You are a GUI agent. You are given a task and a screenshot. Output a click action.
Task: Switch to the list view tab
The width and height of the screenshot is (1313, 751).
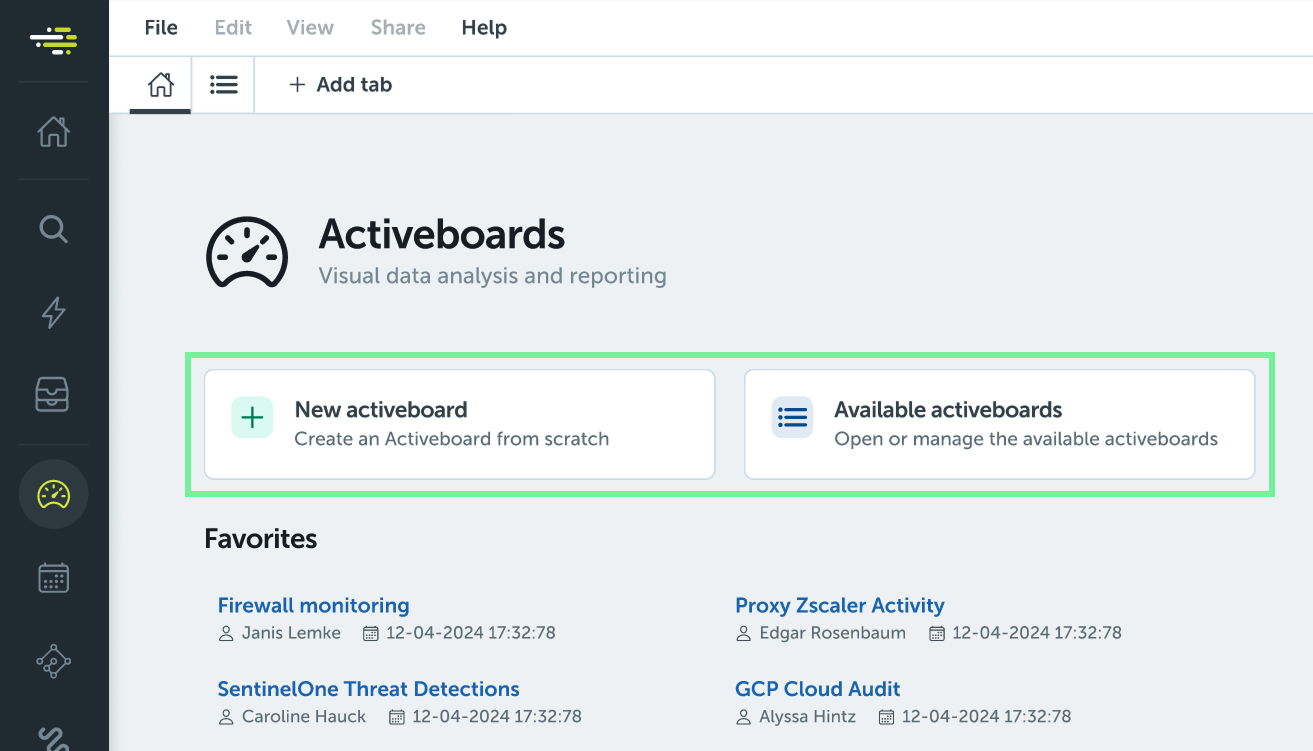223,85
